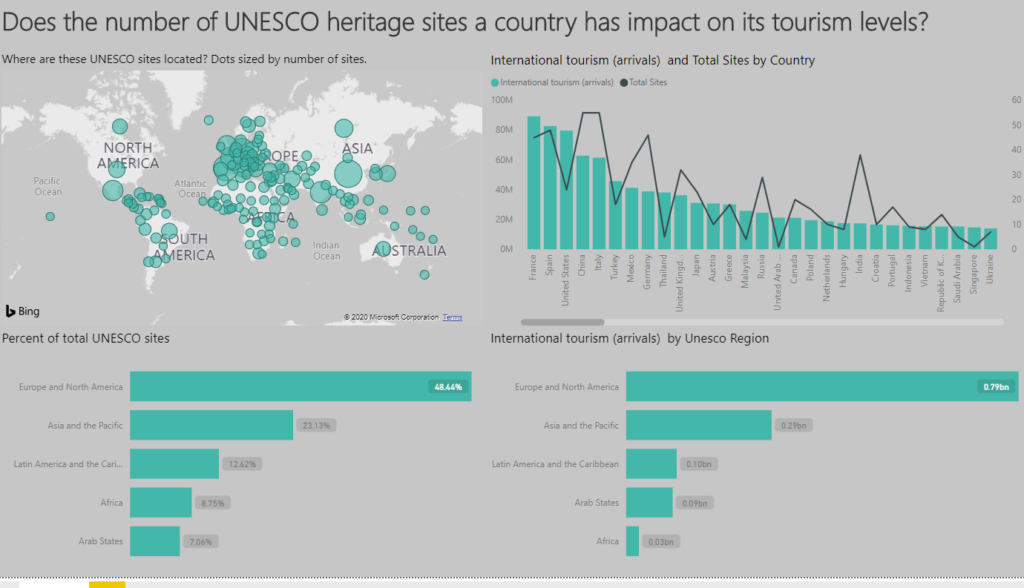This screenshot has height=588, width=1024.
Task: Click the 0.09bn data label
Action: (x=695, y=503)
